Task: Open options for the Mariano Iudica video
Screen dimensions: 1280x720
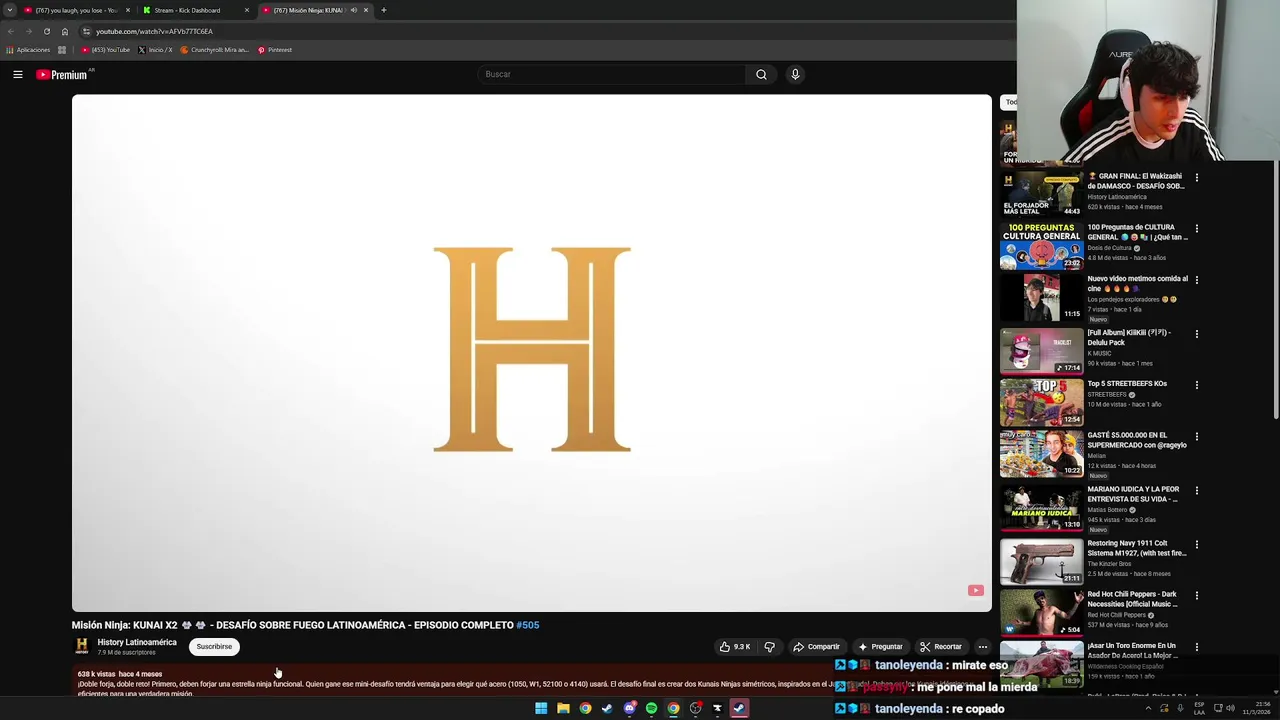Action: [x=1196, y=491]
